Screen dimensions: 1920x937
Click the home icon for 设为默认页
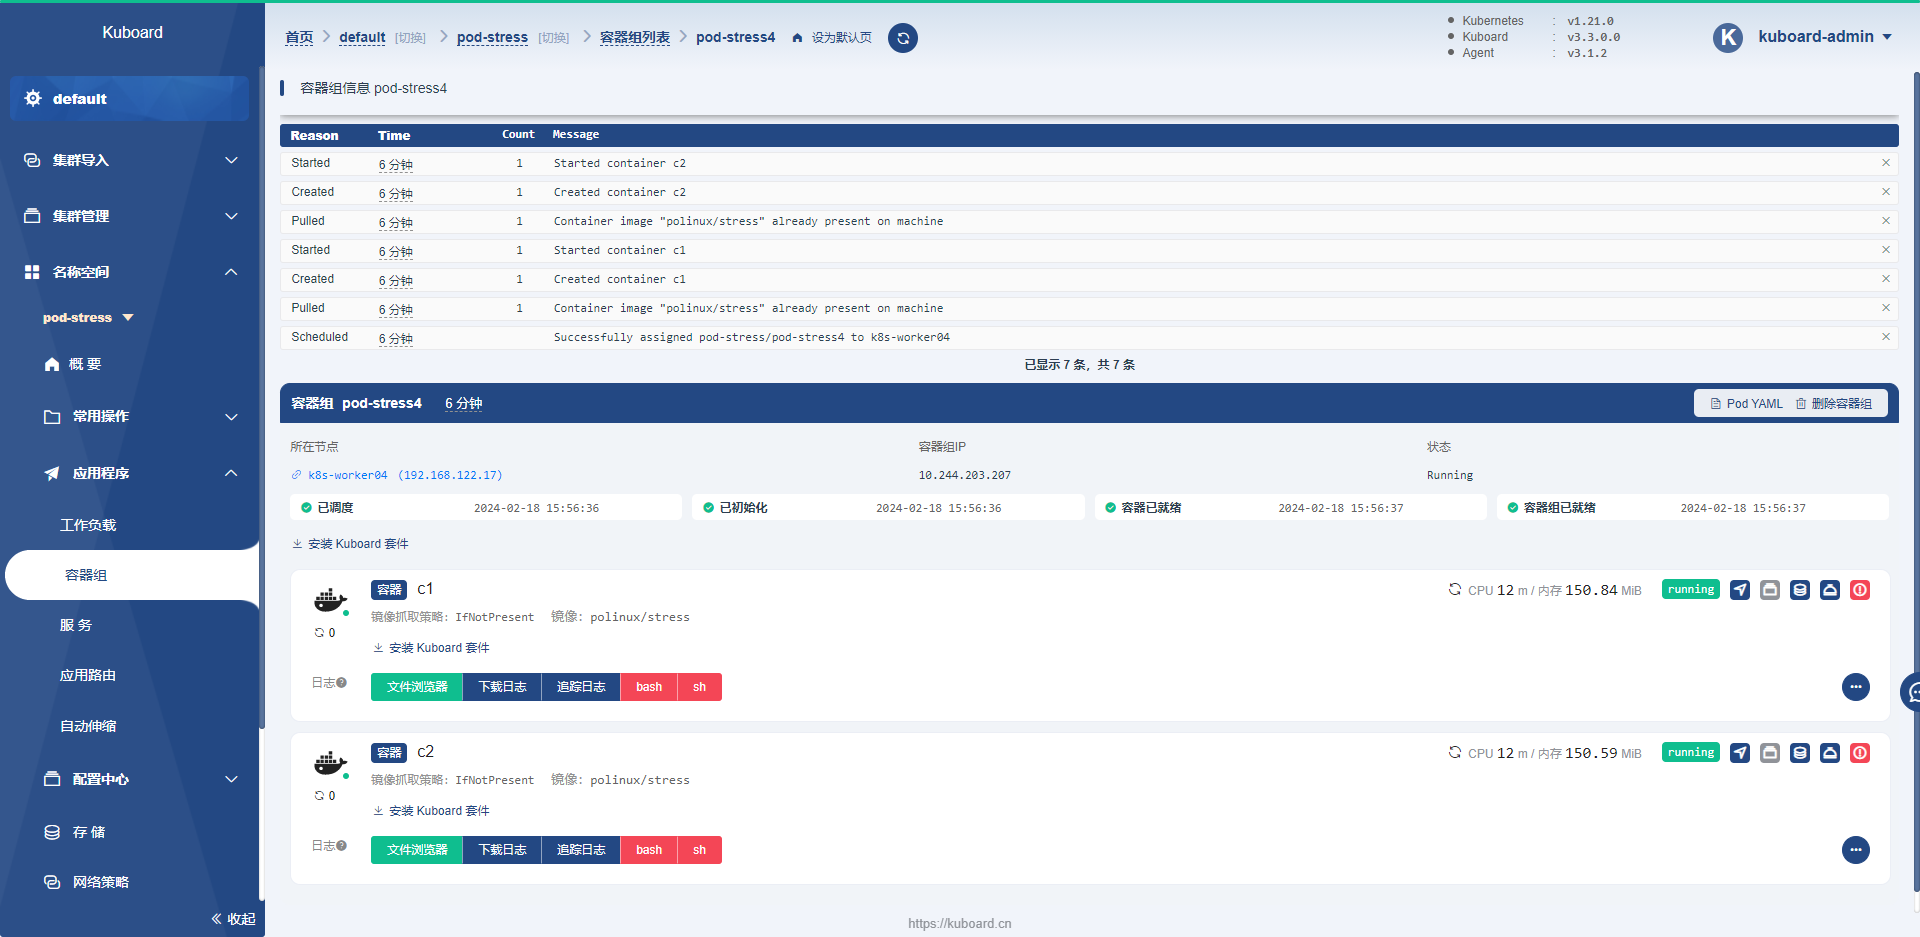click(797, 38)
